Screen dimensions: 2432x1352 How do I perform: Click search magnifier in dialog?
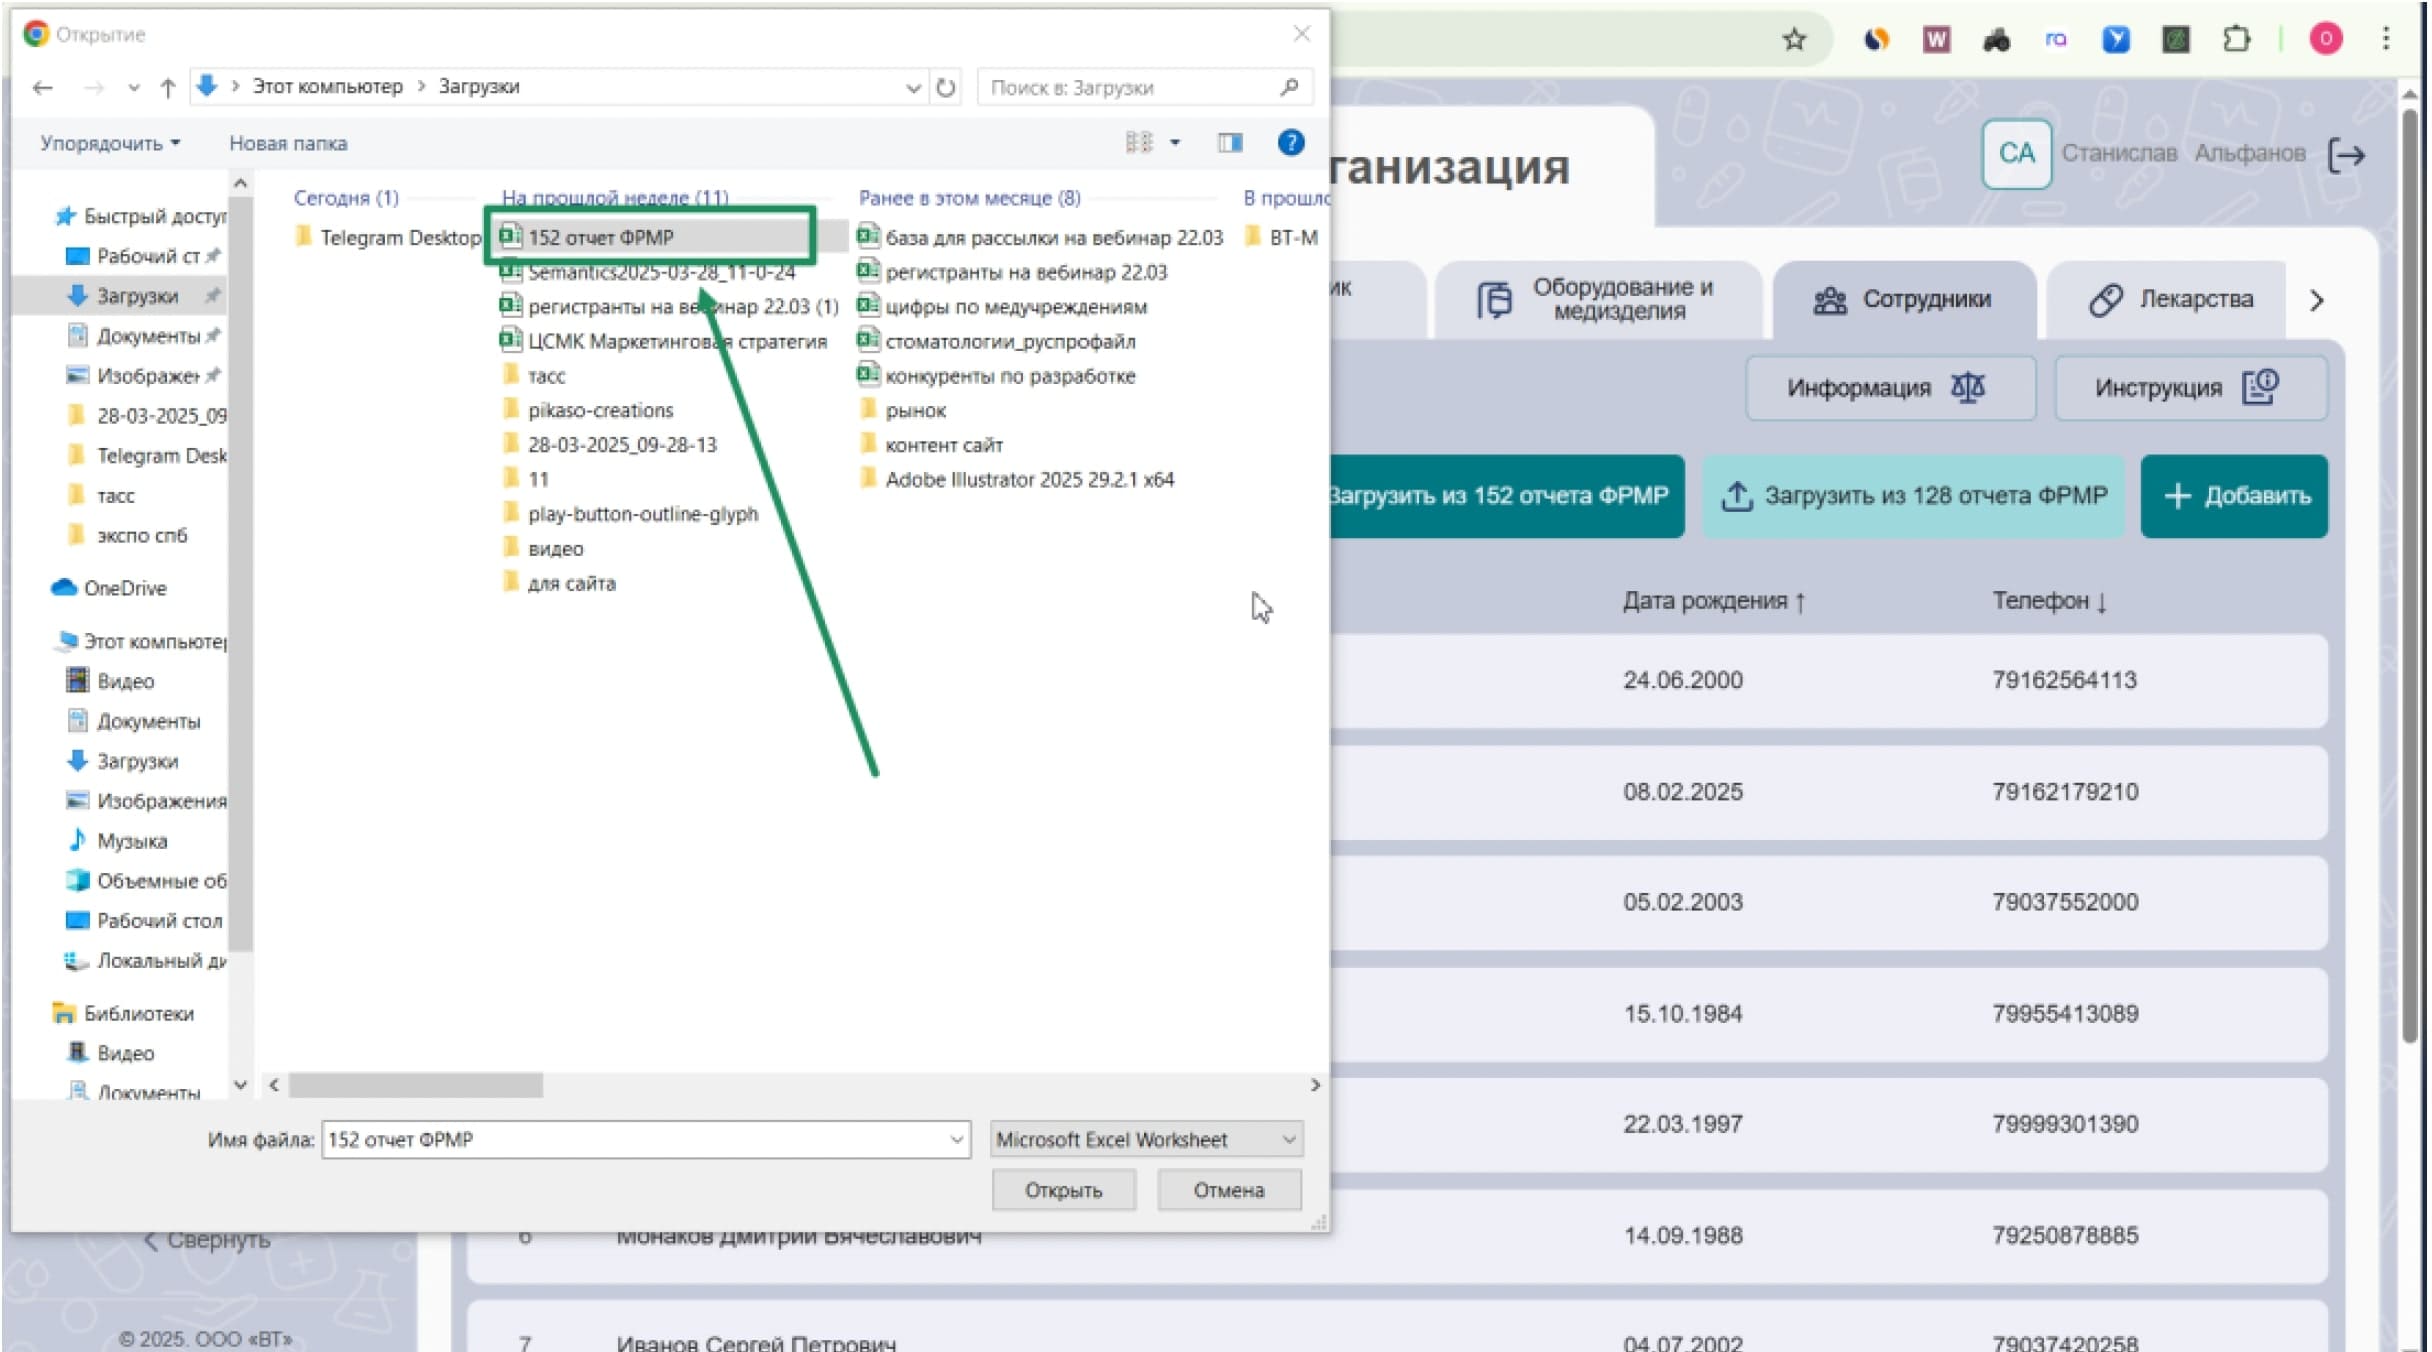point(1289,88)
